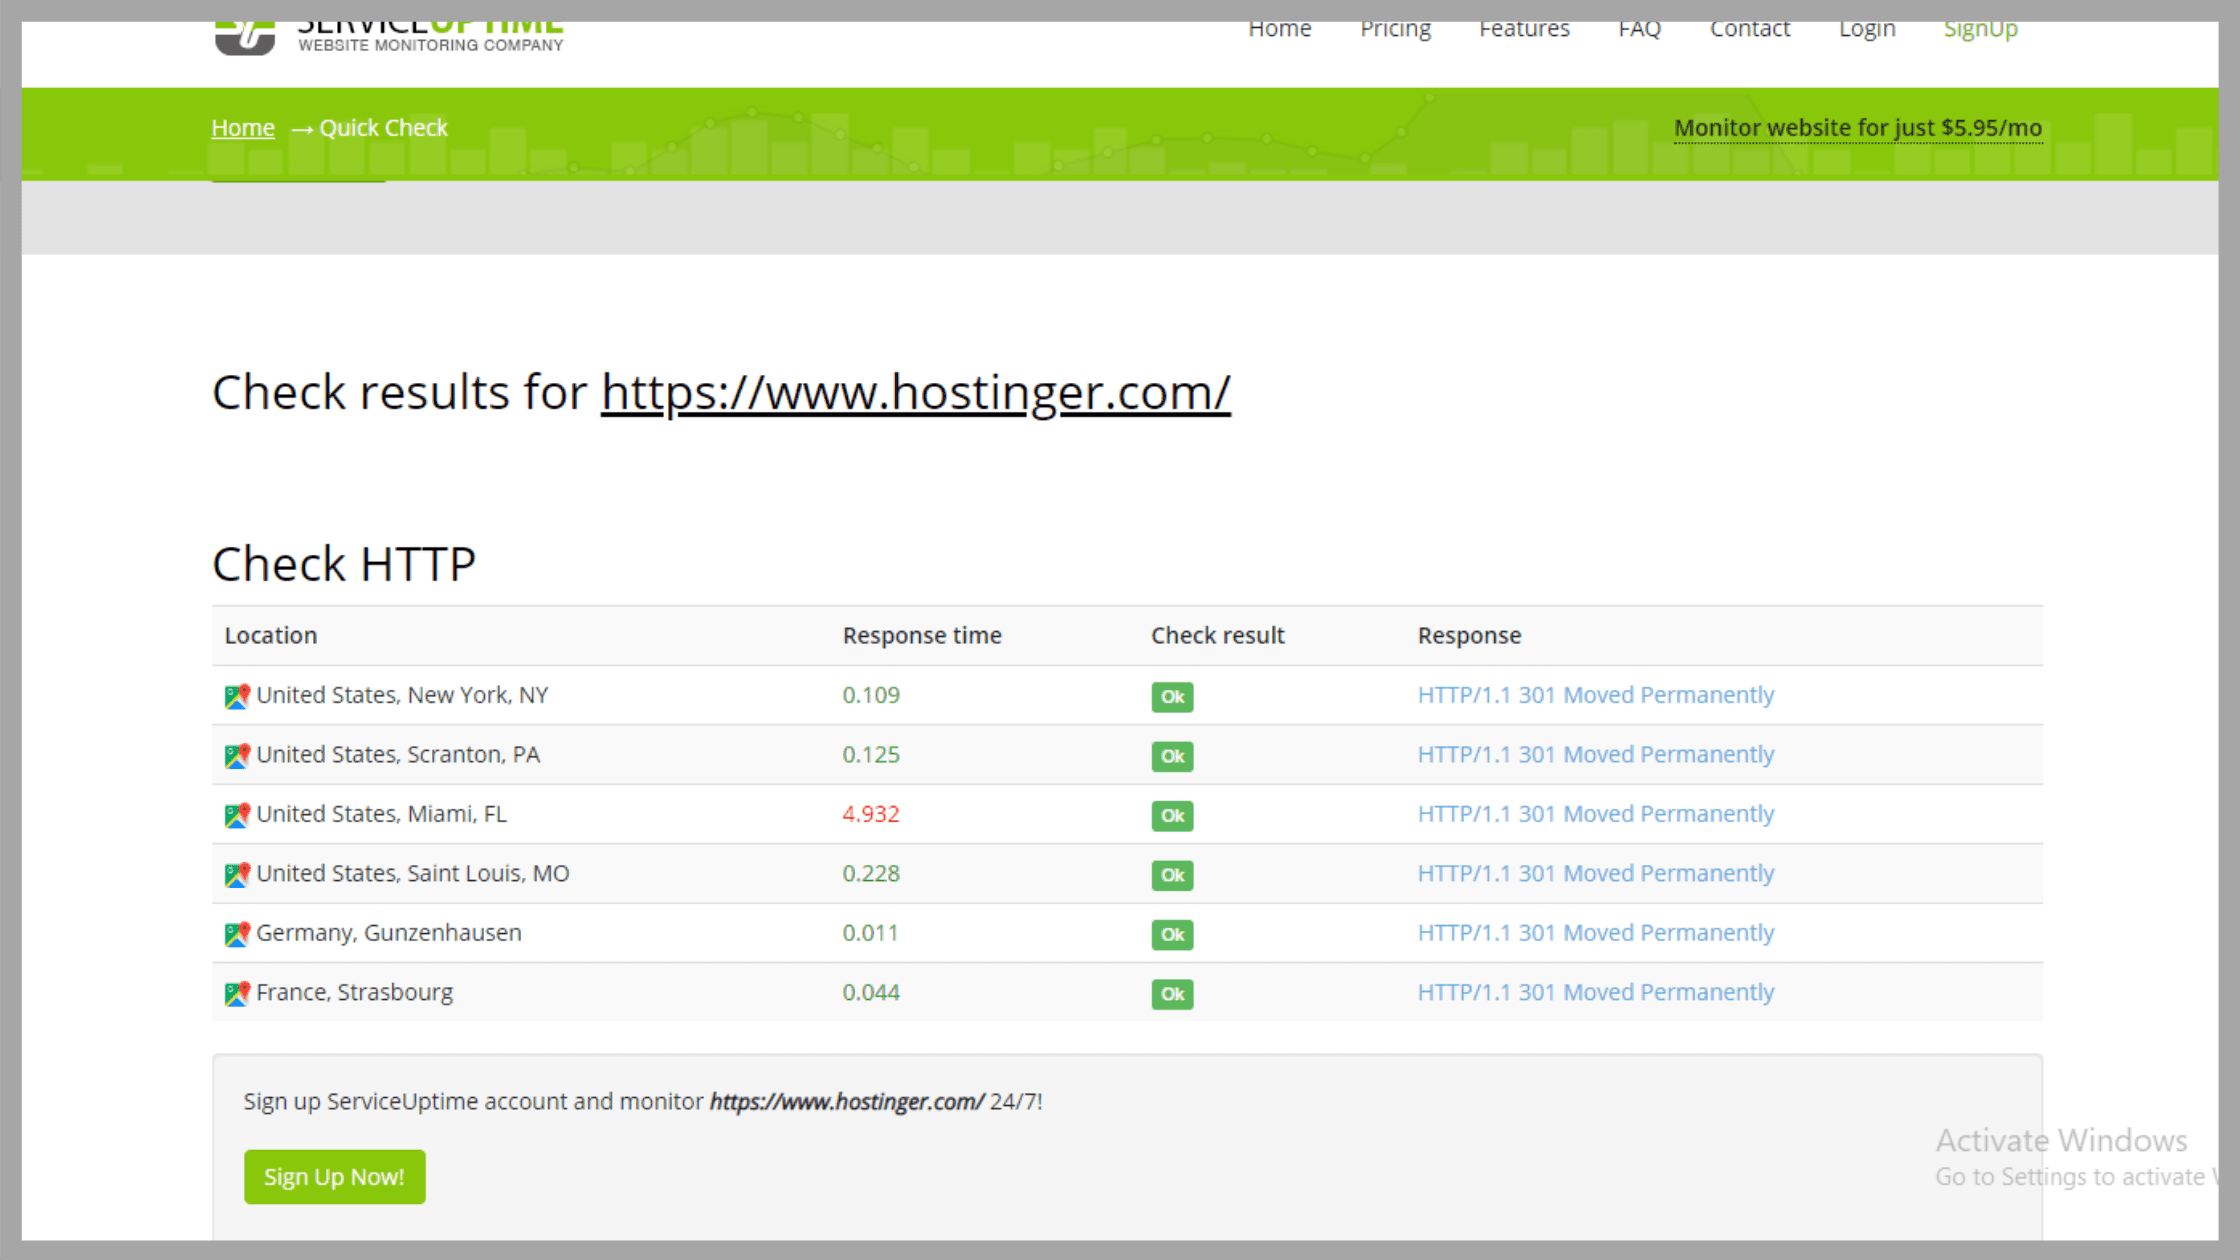Image resolution: width=2240 pixels, height=1260 pixels.
Task: Click the Home breadcrumb link
Action: [x=242, y=126]
